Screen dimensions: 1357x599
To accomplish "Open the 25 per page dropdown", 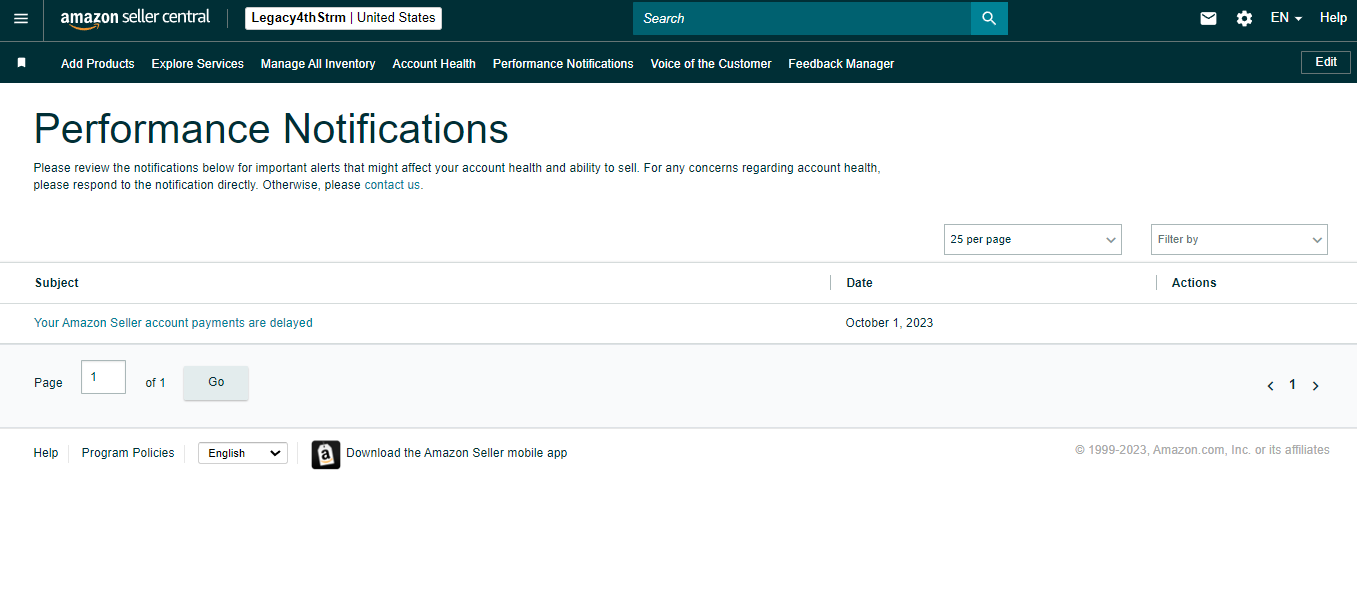I will tap(1033, 240).
